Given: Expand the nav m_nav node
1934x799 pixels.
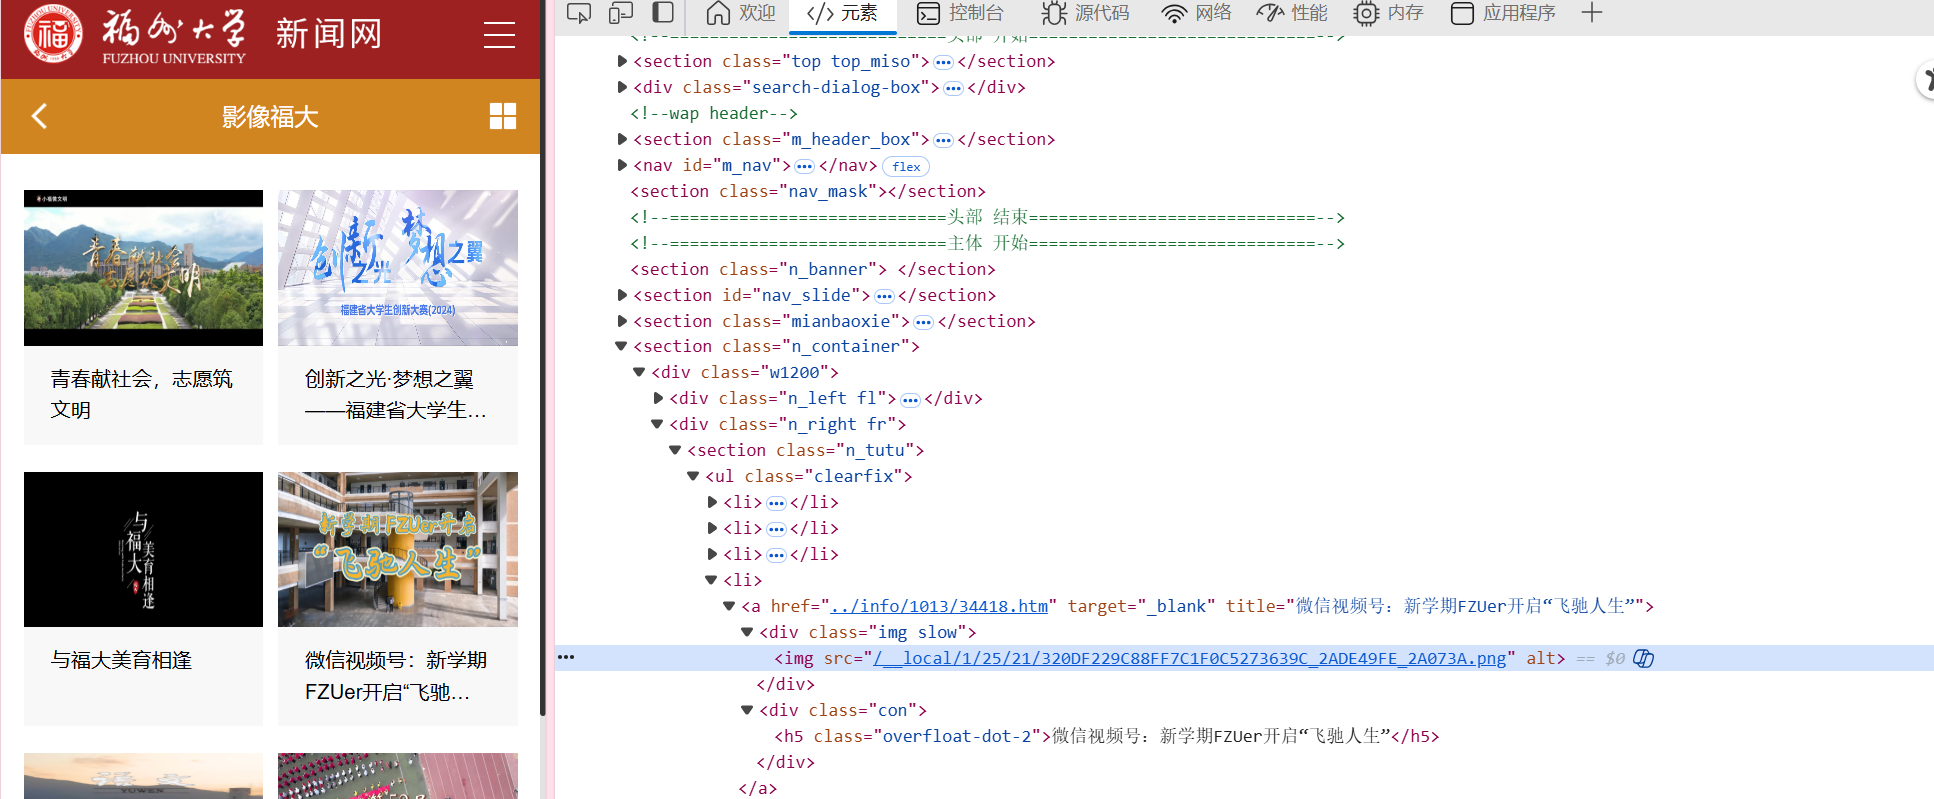Looking at the screenshot, I should (x=622, y=165).
